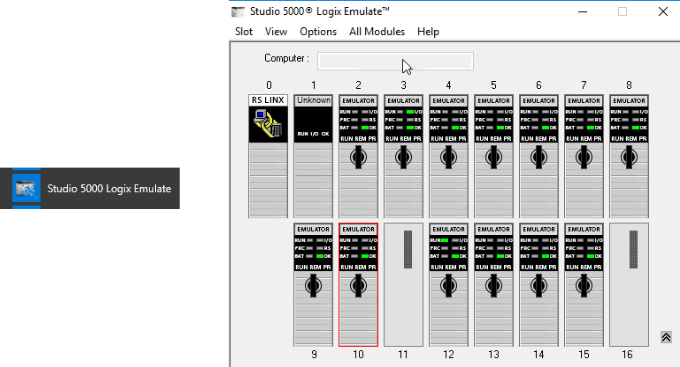Image resolution: width=680 pixels, height=367 pixels.
Task: Select the Unknown module in slot 1
Action: click(313, 156)
